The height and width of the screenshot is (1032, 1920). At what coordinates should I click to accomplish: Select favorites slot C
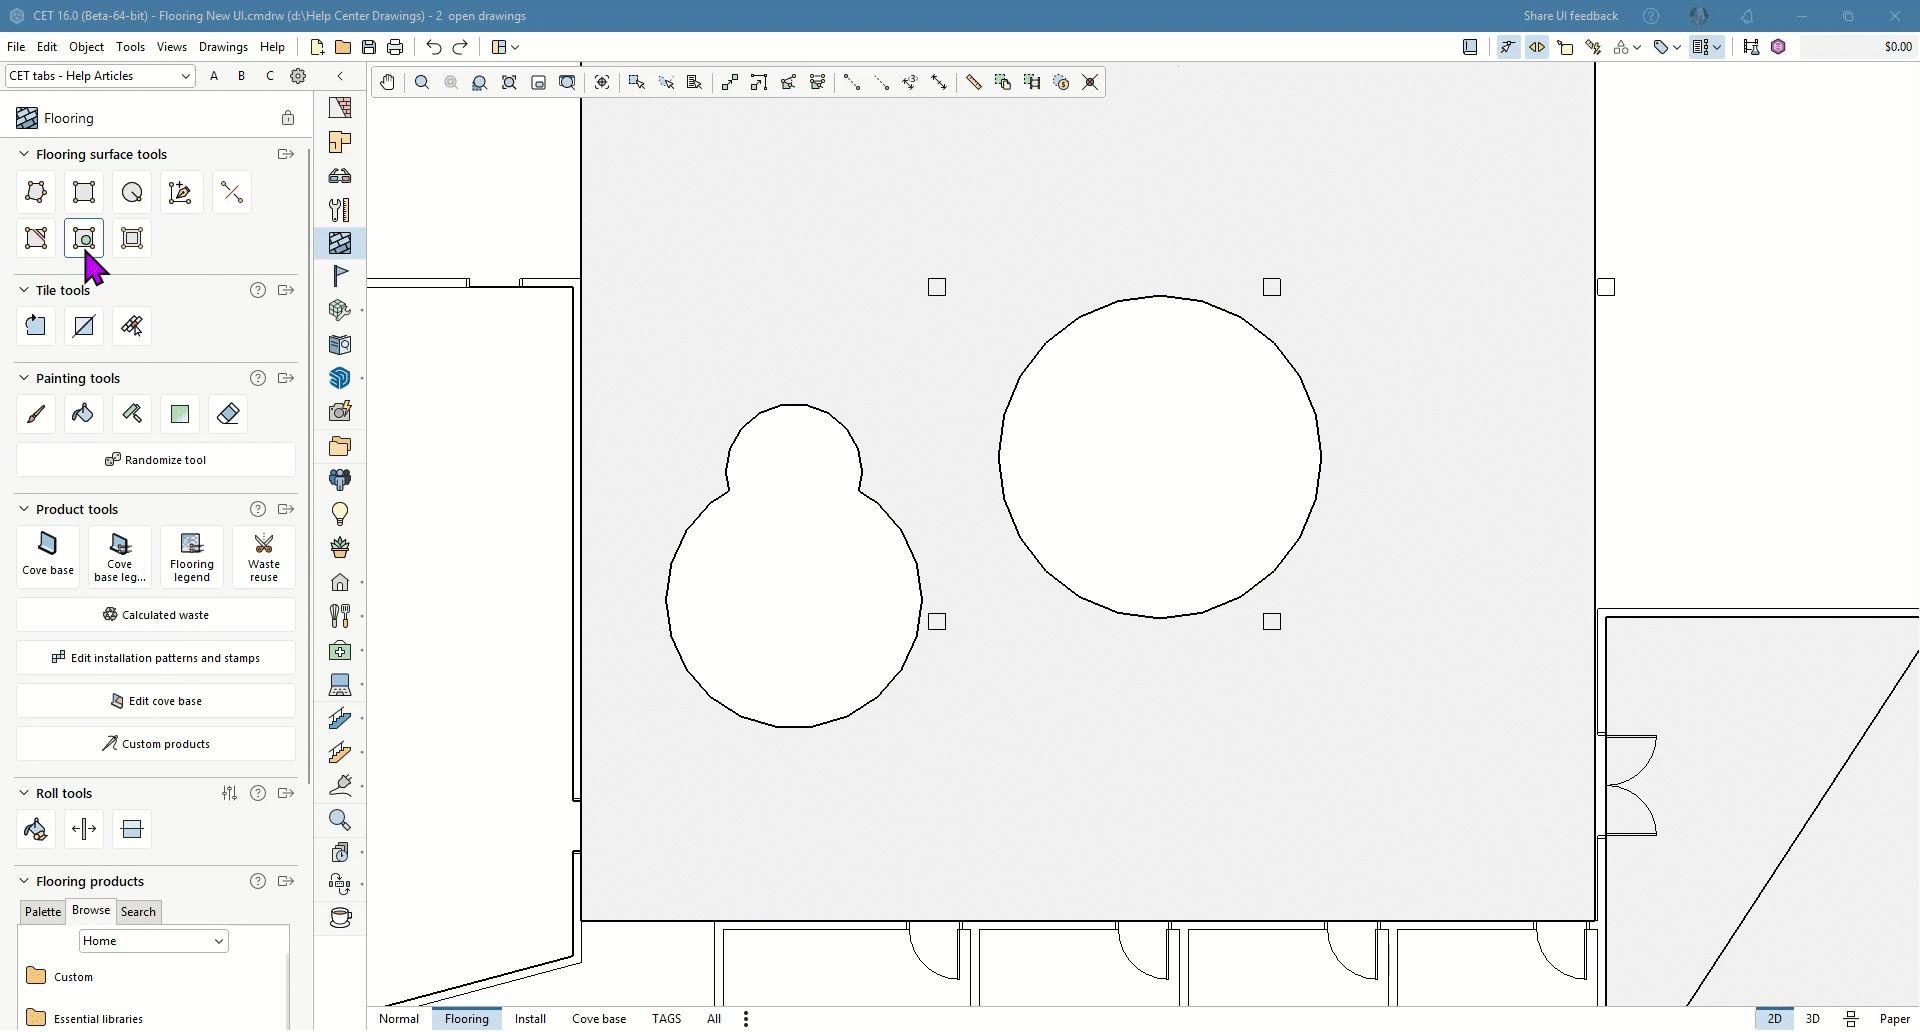pyautogui.click(x=269, y=76)
